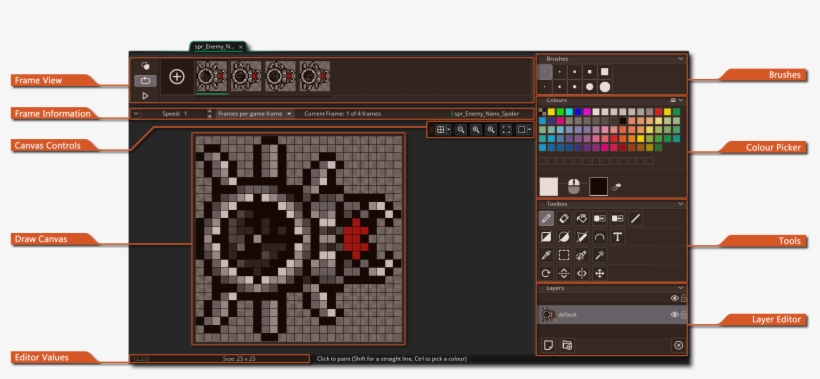Hide the default layer with its eye
Viewport: 820px width, 379px height.
point(674,315)
